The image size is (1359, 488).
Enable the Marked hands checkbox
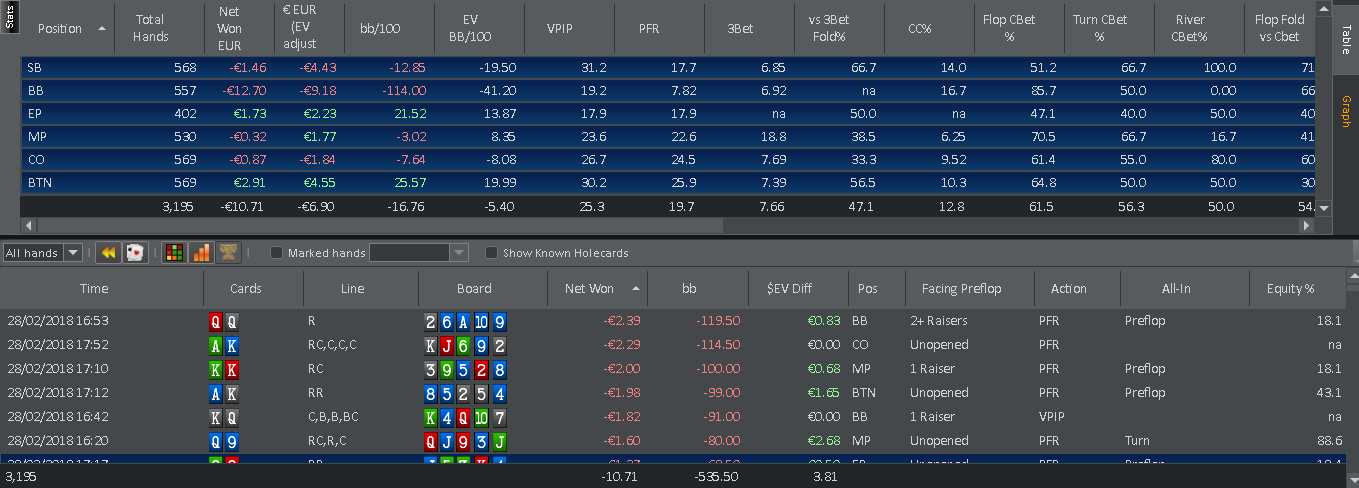click(x=277, y=253)
